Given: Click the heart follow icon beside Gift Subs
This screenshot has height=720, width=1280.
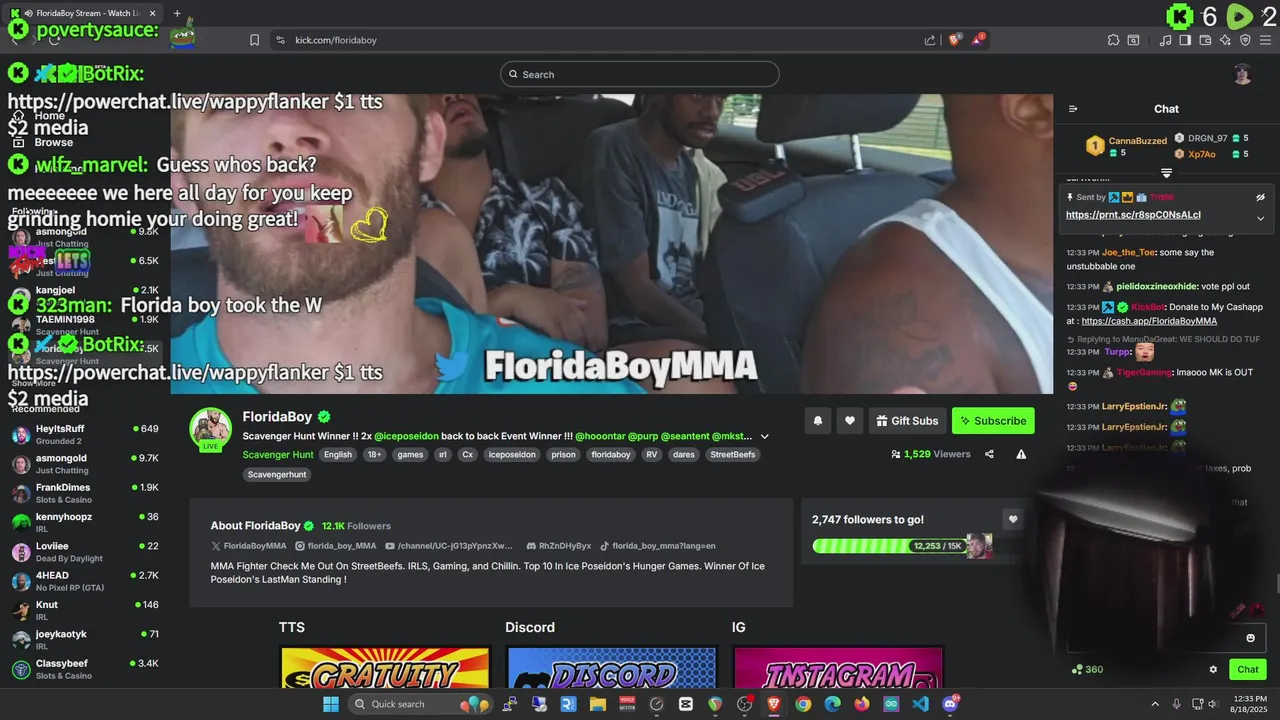Looking at the screenshot, I should [850, 421].
